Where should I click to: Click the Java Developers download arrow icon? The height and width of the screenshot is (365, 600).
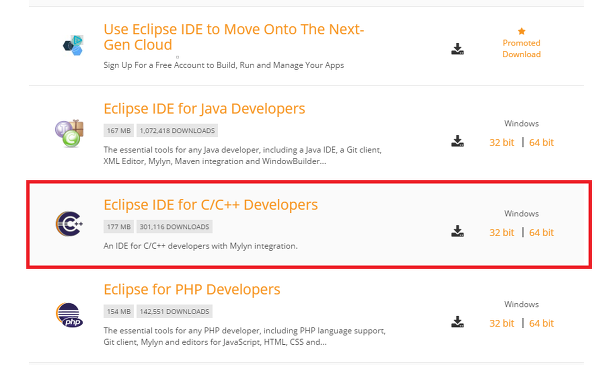[x=457, y=141]
